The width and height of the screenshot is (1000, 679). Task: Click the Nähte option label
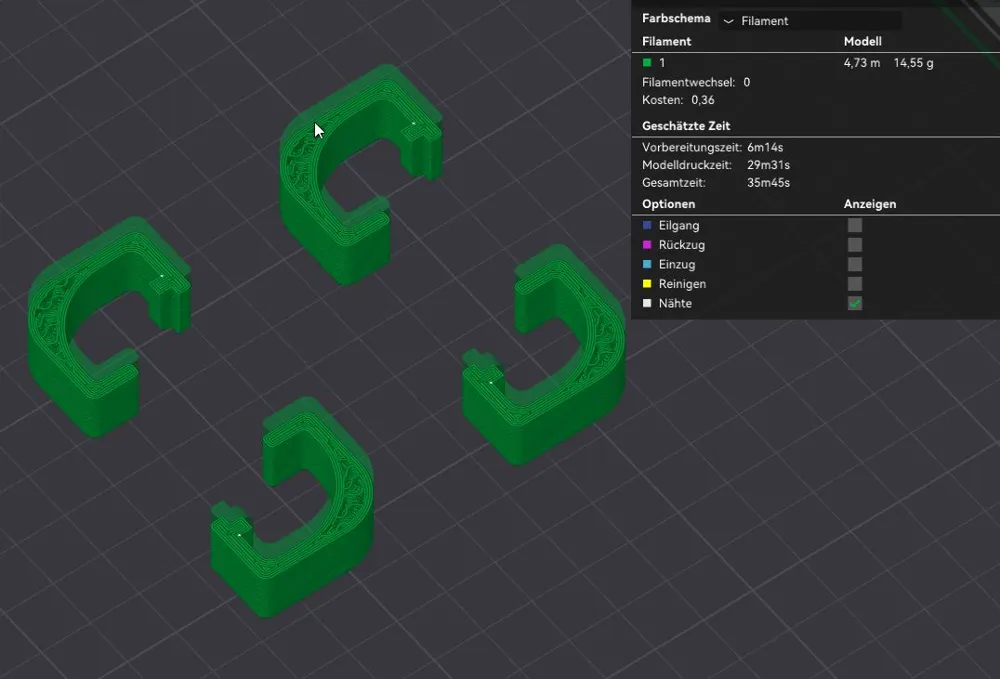click(675, 303)
